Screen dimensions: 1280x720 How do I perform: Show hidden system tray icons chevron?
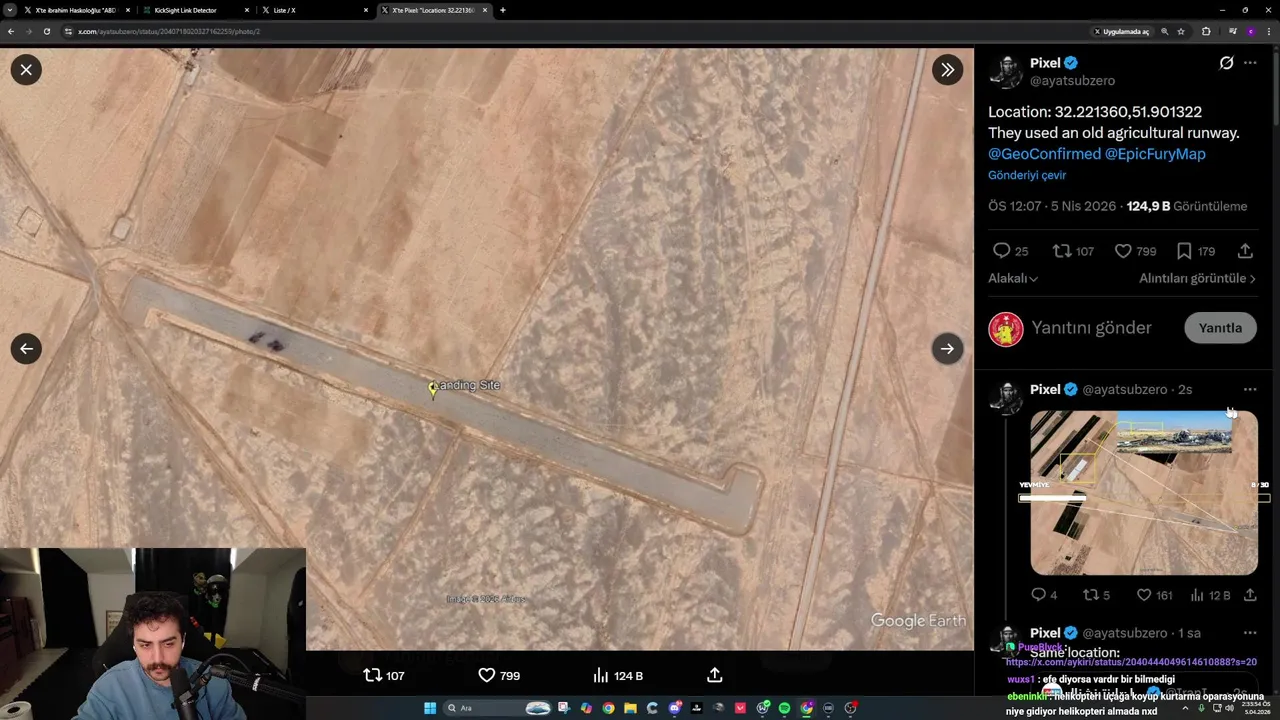tap(1185, 708)
